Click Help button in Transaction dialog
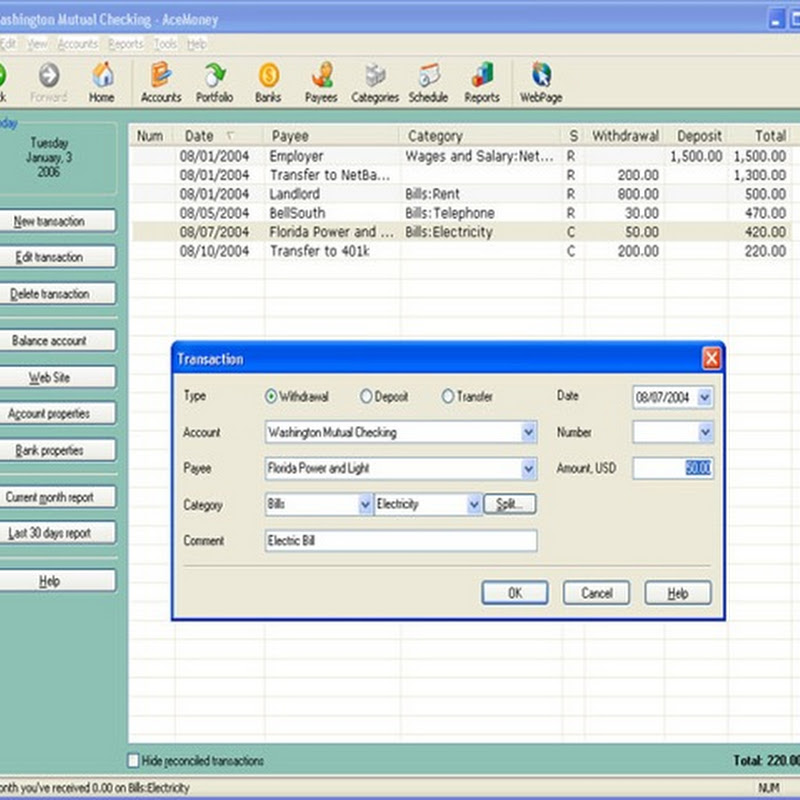Screen dimensions: 800x800 678,593
